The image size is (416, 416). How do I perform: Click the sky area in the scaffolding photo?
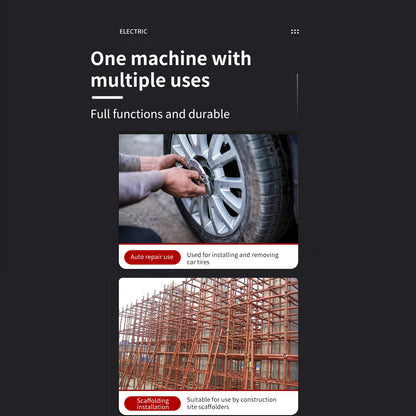pos(140,290)
